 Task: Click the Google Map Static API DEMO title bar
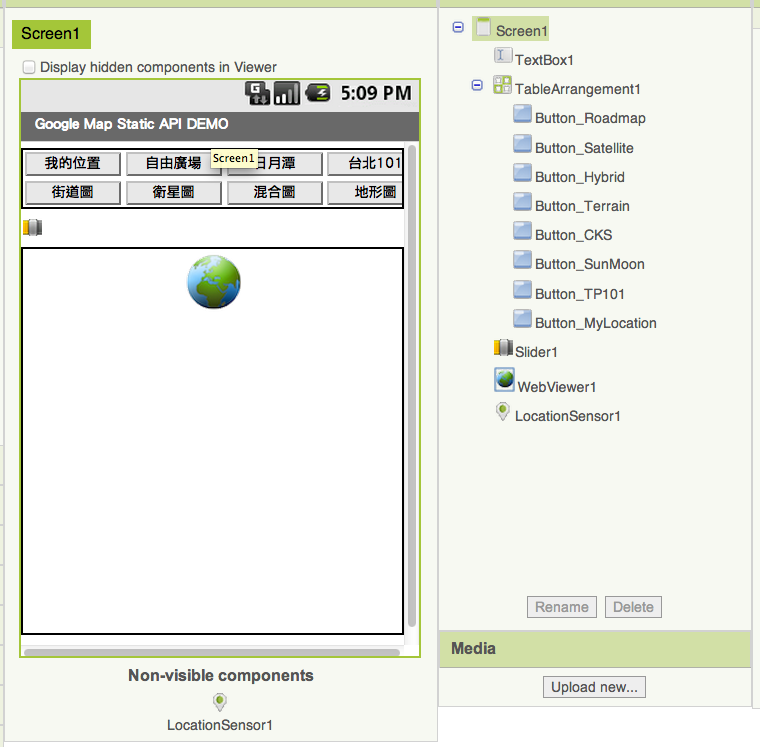click(220, 127)
